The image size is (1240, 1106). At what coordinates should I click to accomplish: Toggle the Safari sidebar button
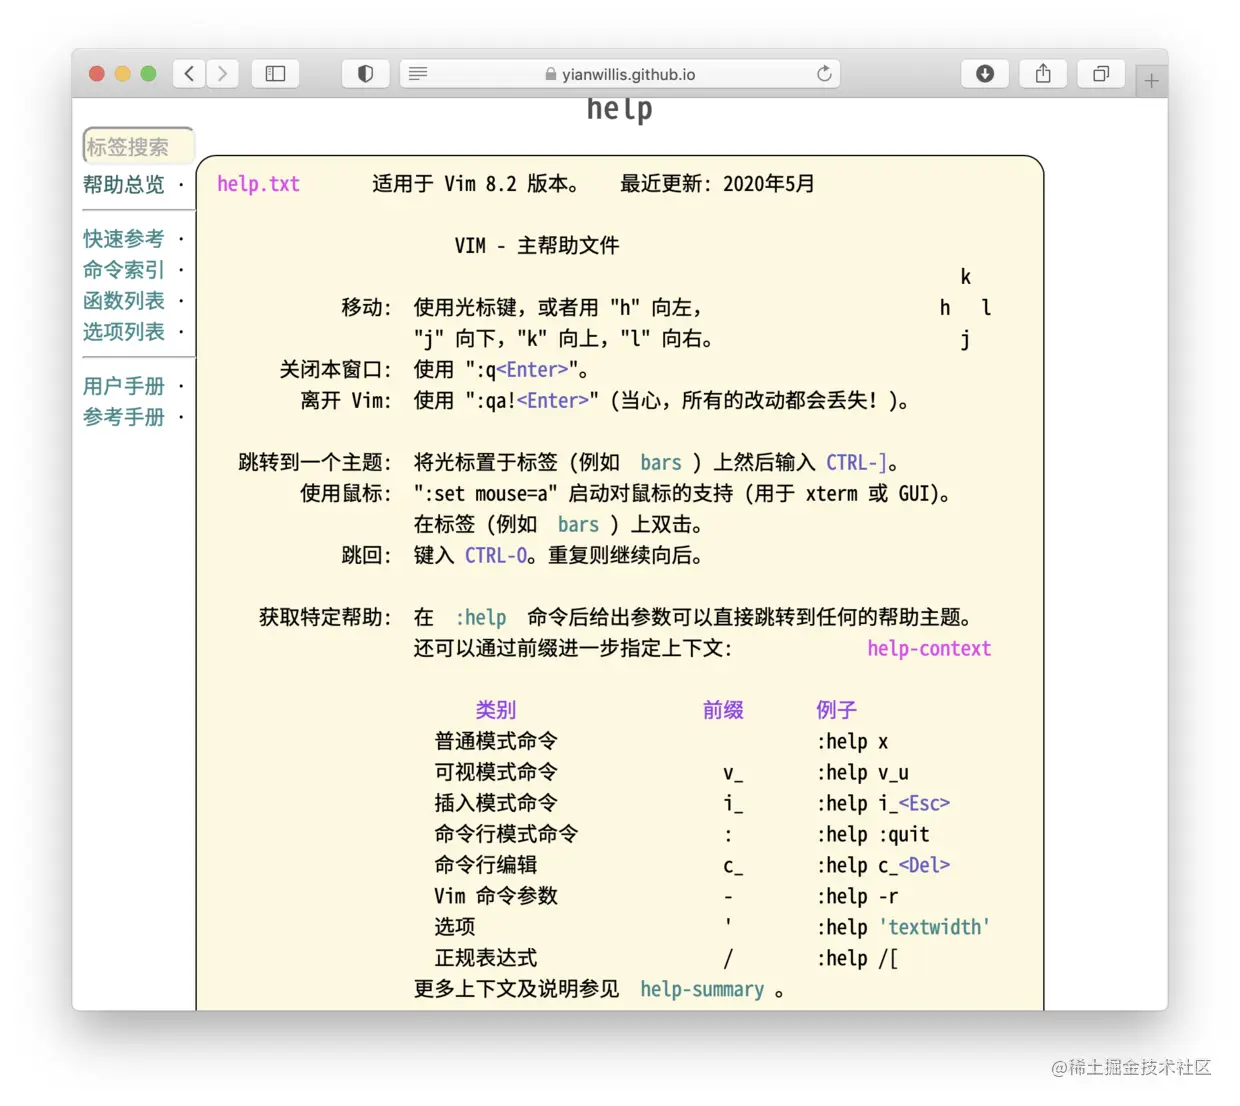click(275, 74)
